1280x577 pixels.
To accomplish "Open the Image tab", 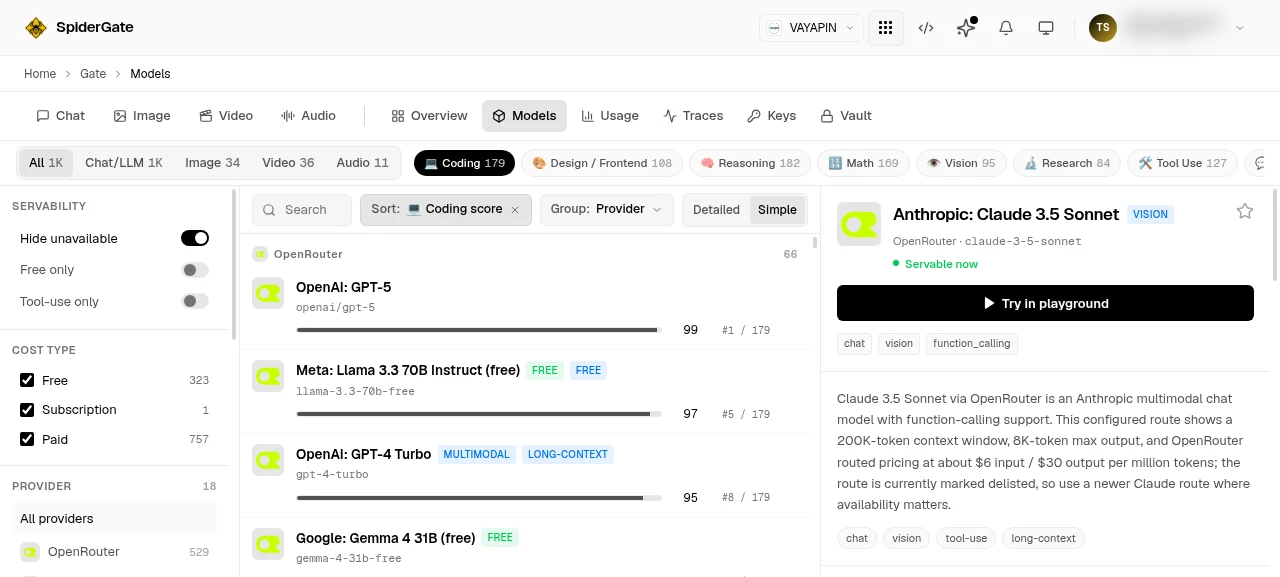I will click(142, 116).
